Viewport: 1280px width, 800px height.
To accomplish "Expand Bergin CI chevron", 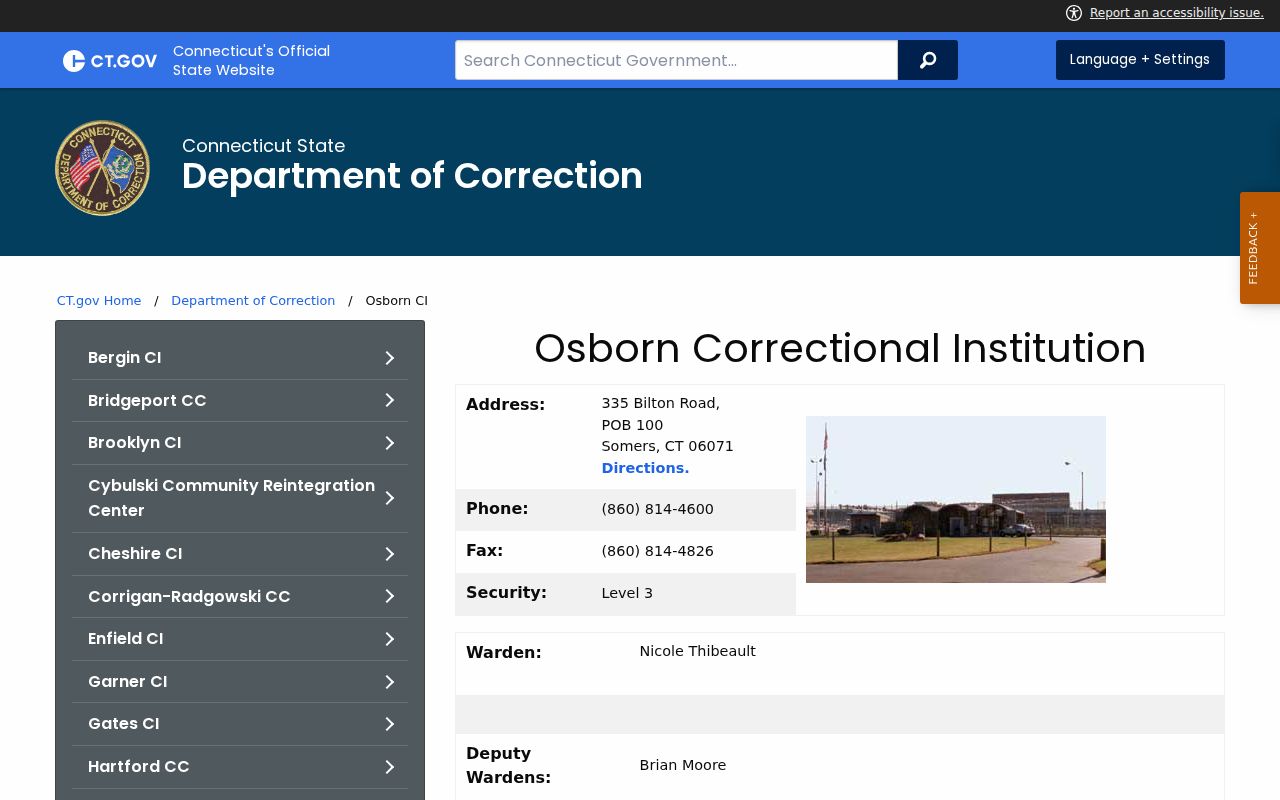I will point(390,358).
